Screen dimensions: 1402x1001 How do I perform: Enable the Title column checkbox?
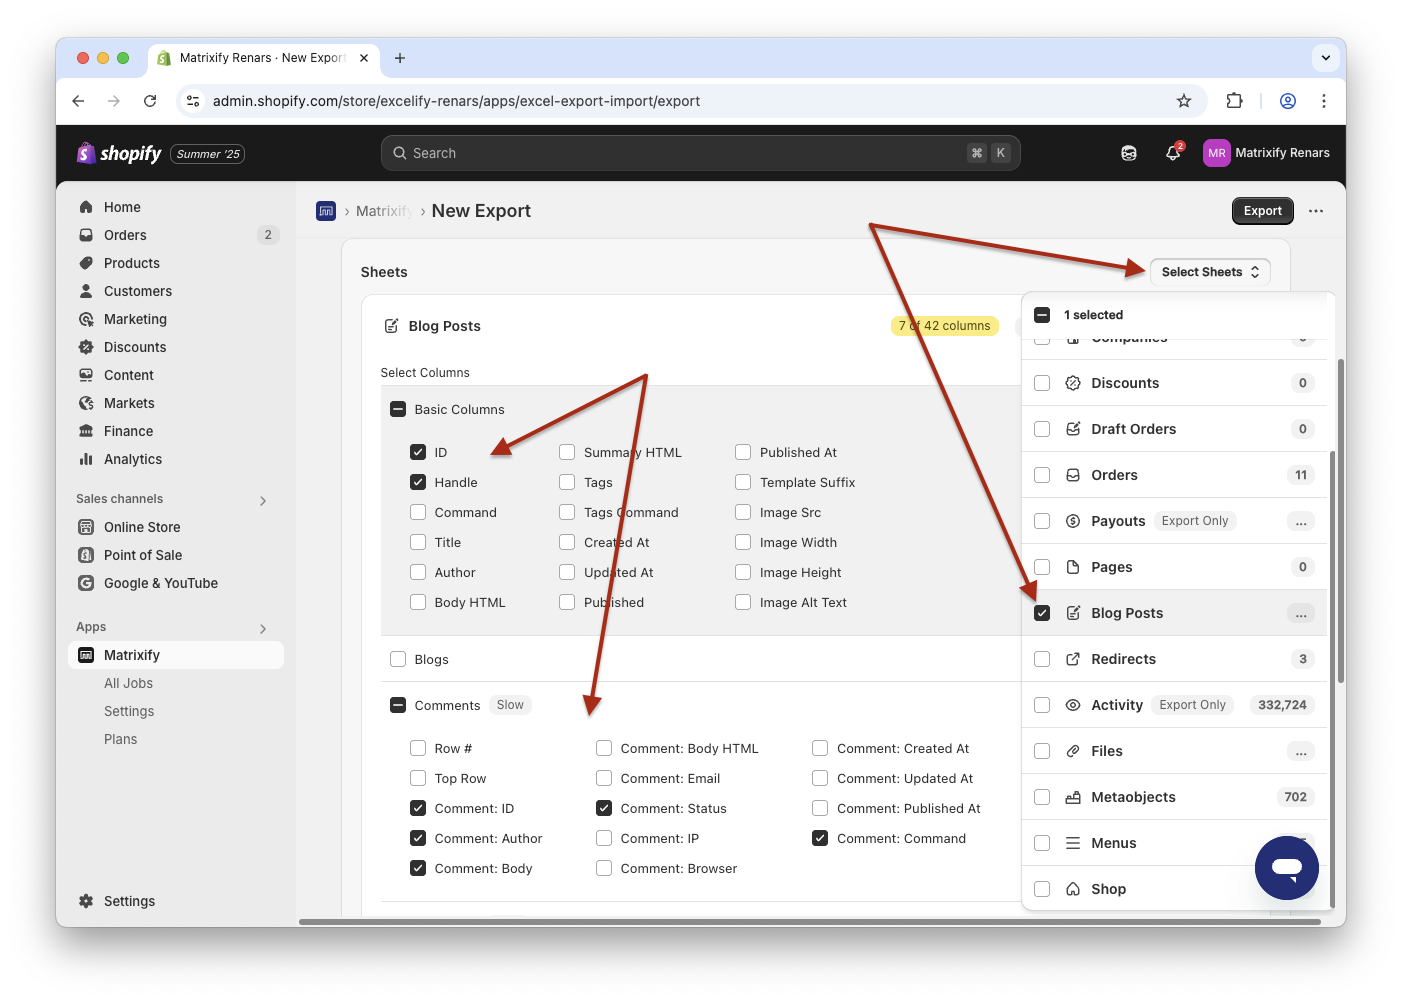pyautogui.click(x=418, y=542)
